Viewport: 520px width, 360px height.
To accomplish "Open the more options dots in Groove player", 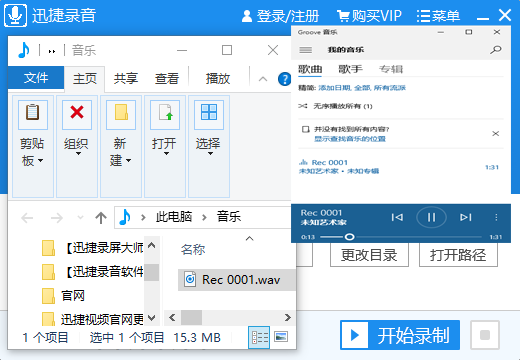I will [496, 217].
